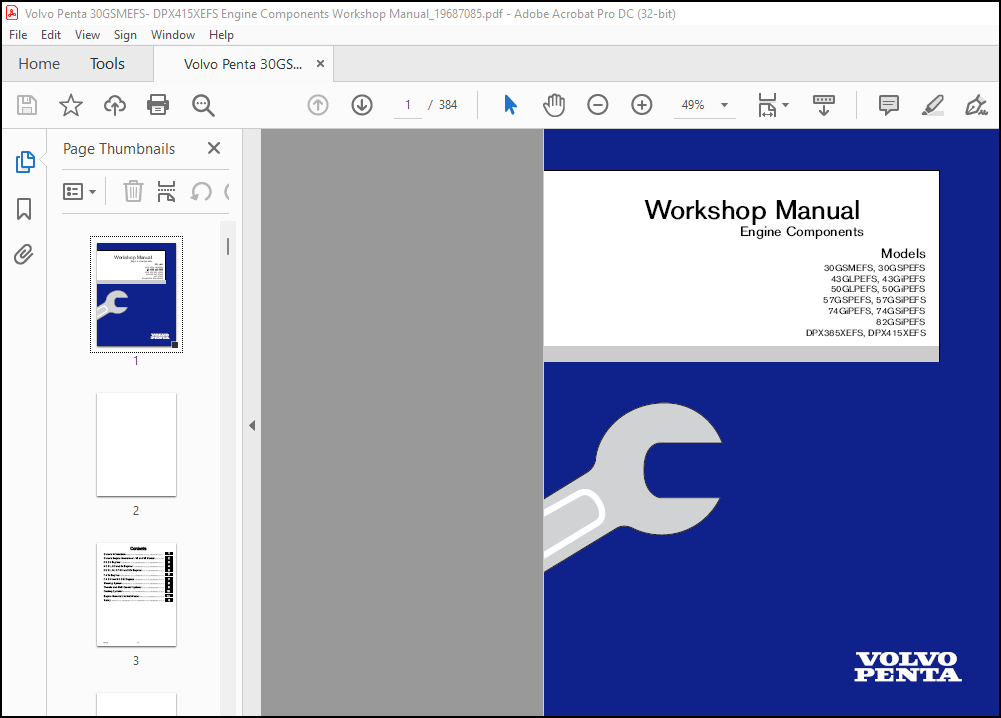Viewport: 1001px width, 718px height.
Task: Click the DPX385XEFS, DPX415XEFS model line
Action: [865, 333]
